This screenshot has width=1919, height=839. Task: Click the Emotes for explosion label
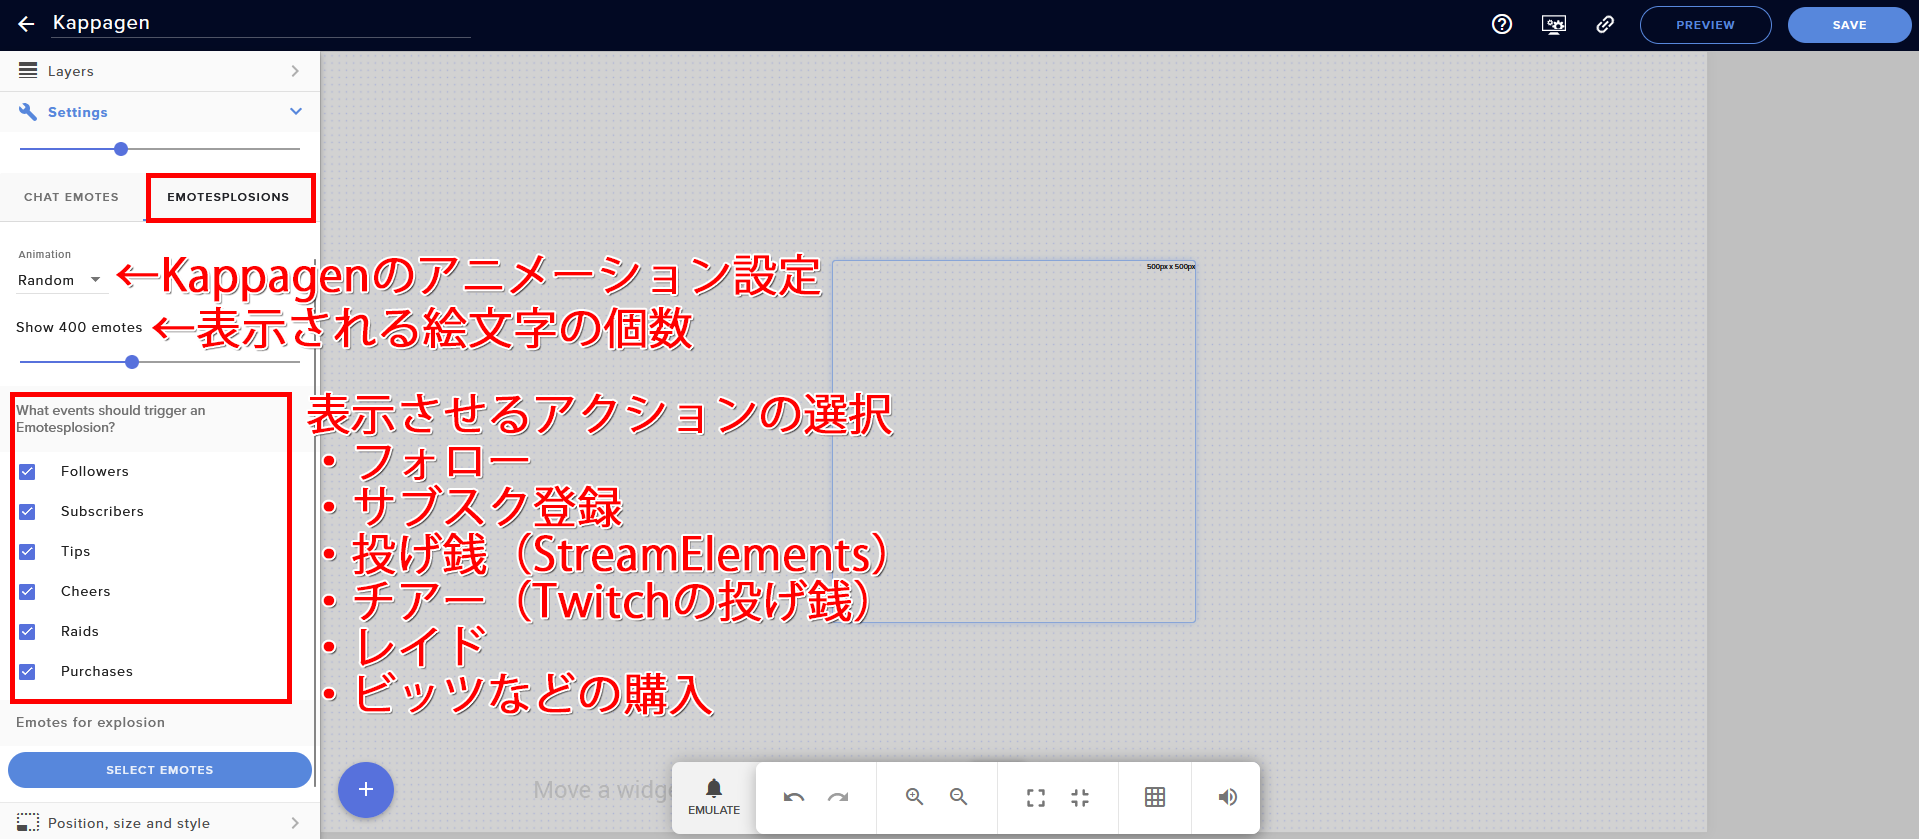[x=90, y=722]
